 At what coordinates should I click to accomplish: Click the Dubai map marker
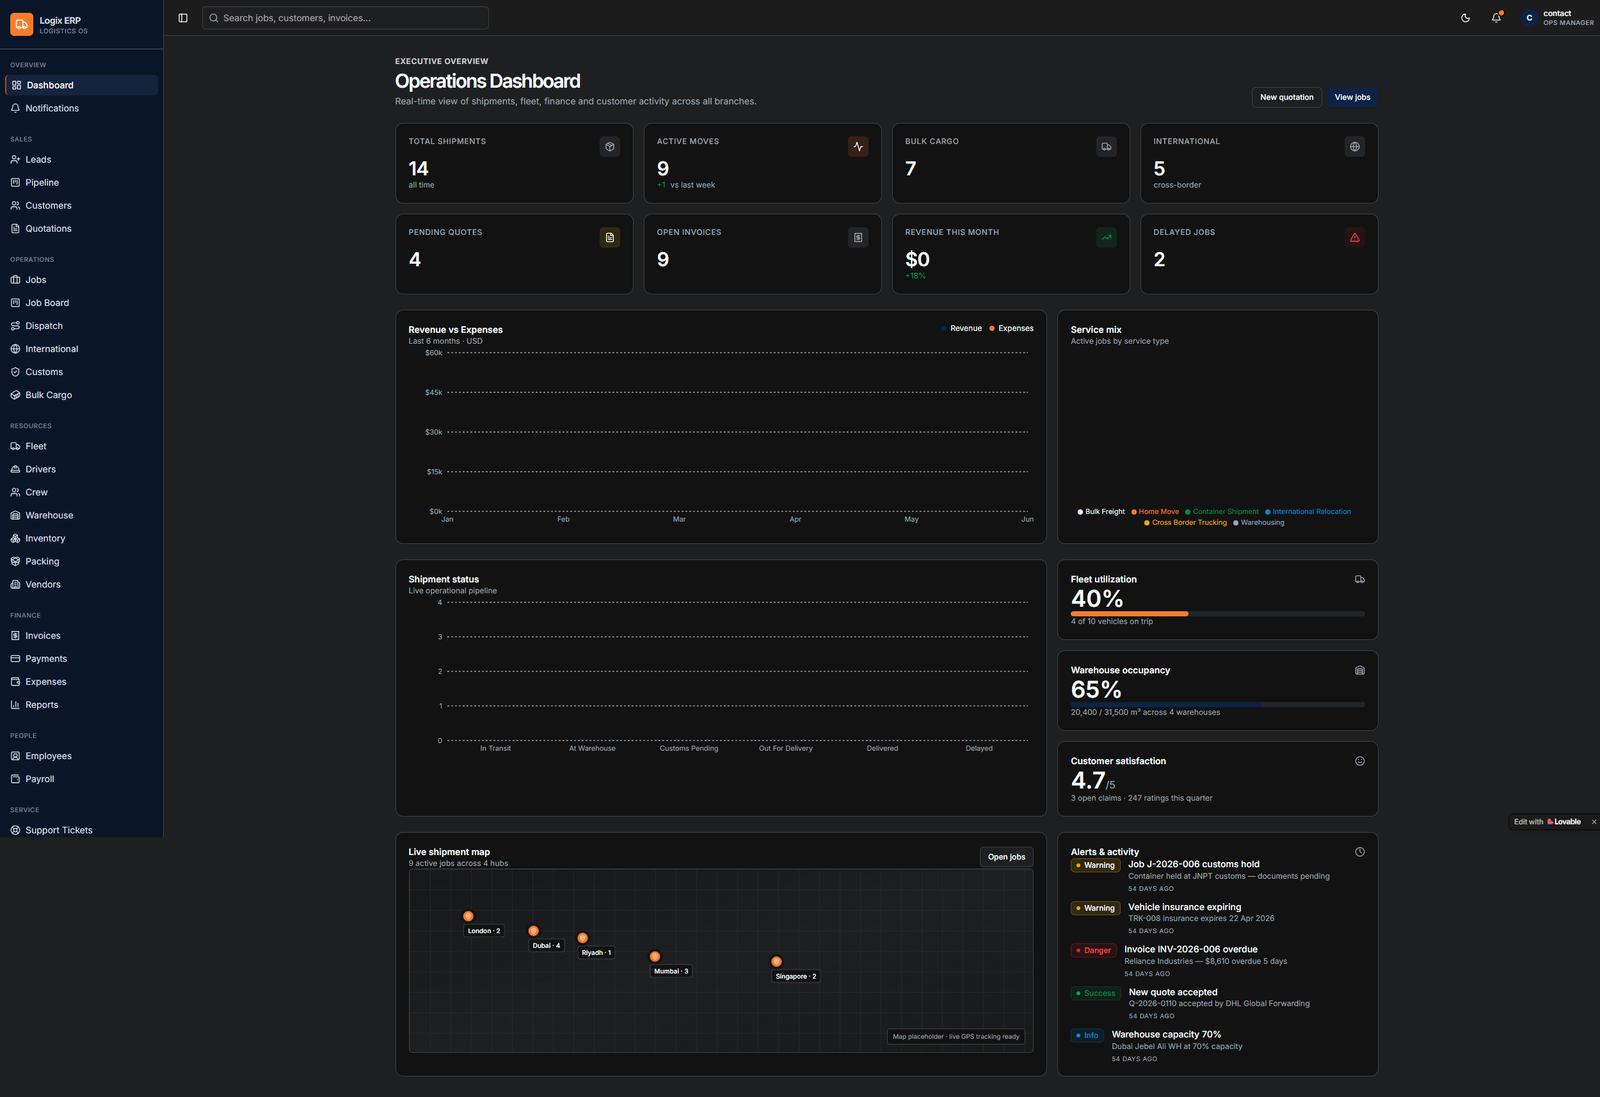coord(533,931)
